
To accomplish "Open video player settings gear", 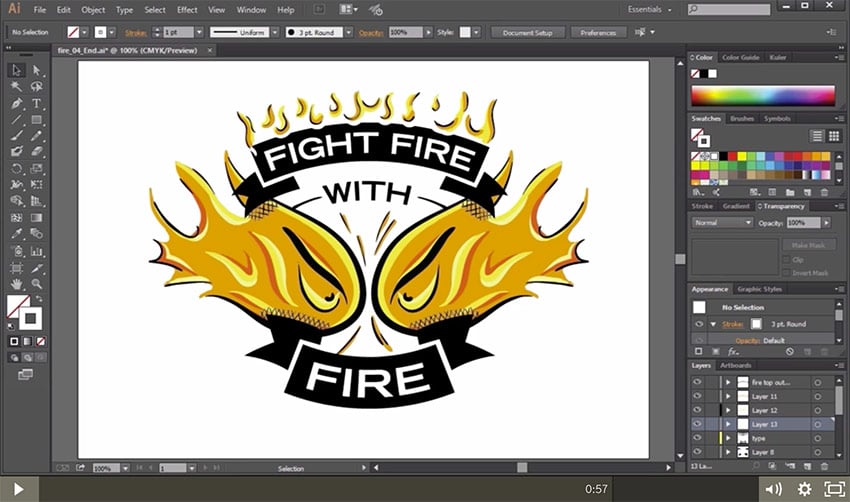I will tap(804, 489).
